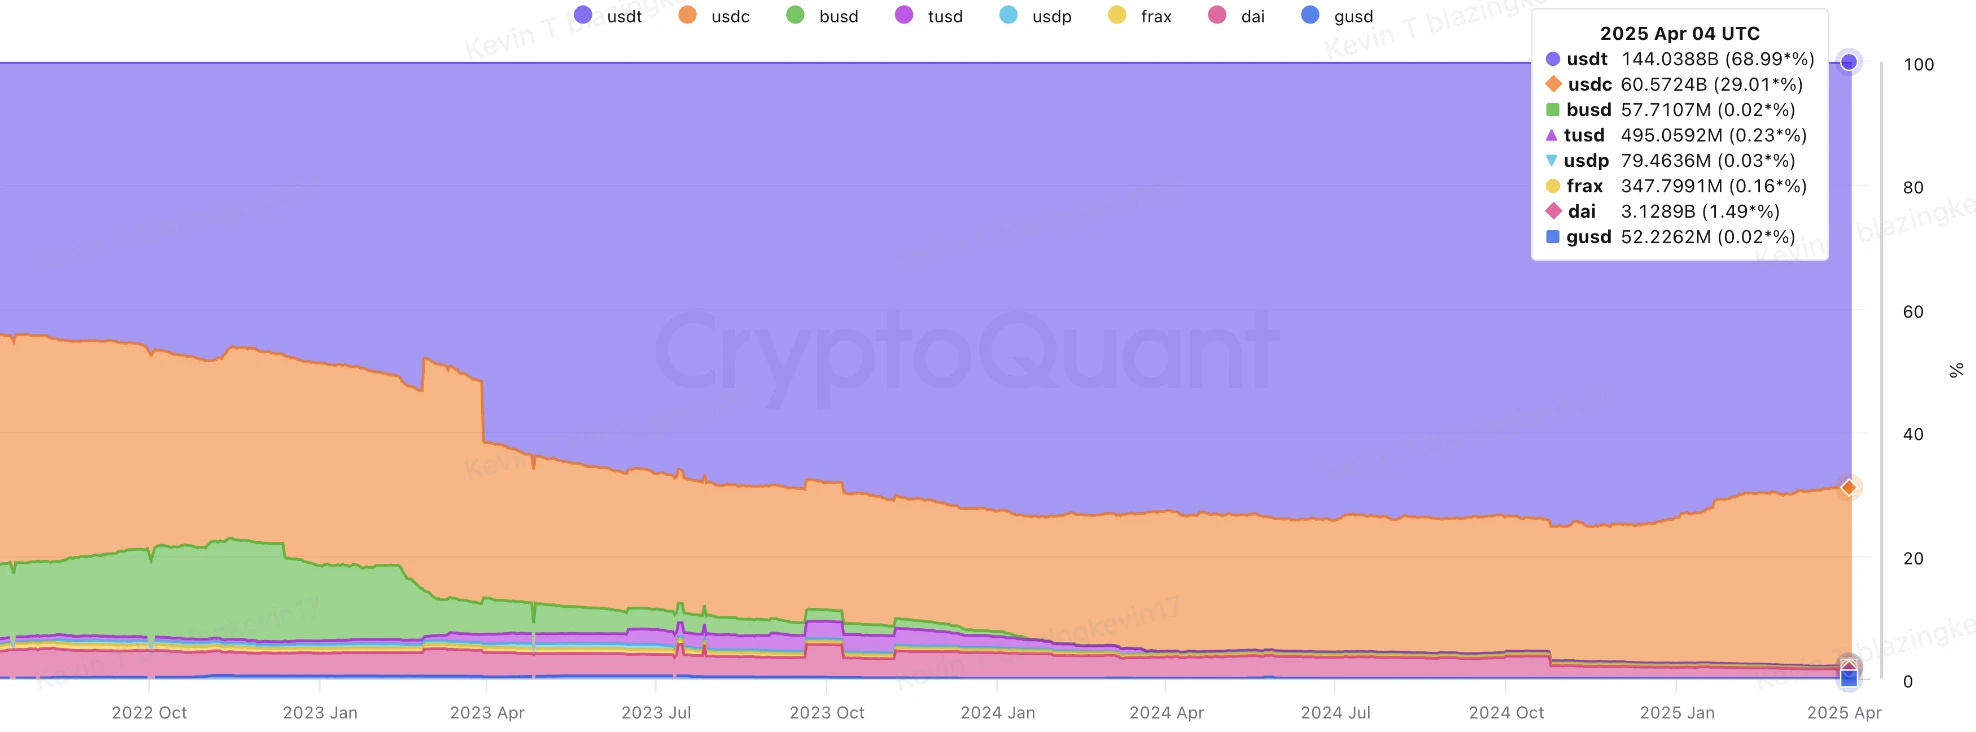The height and width of the screenshot is (732, 1976).
Task: Click the purple tusd triangle in tooltip
Action: pos(1552,135)
